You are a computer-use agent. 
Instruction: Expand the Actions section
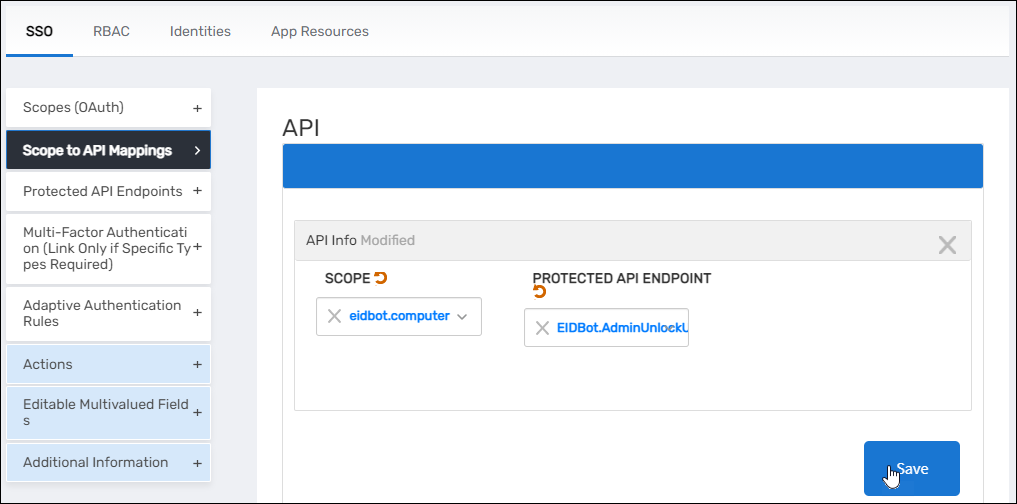click(108, 364)
